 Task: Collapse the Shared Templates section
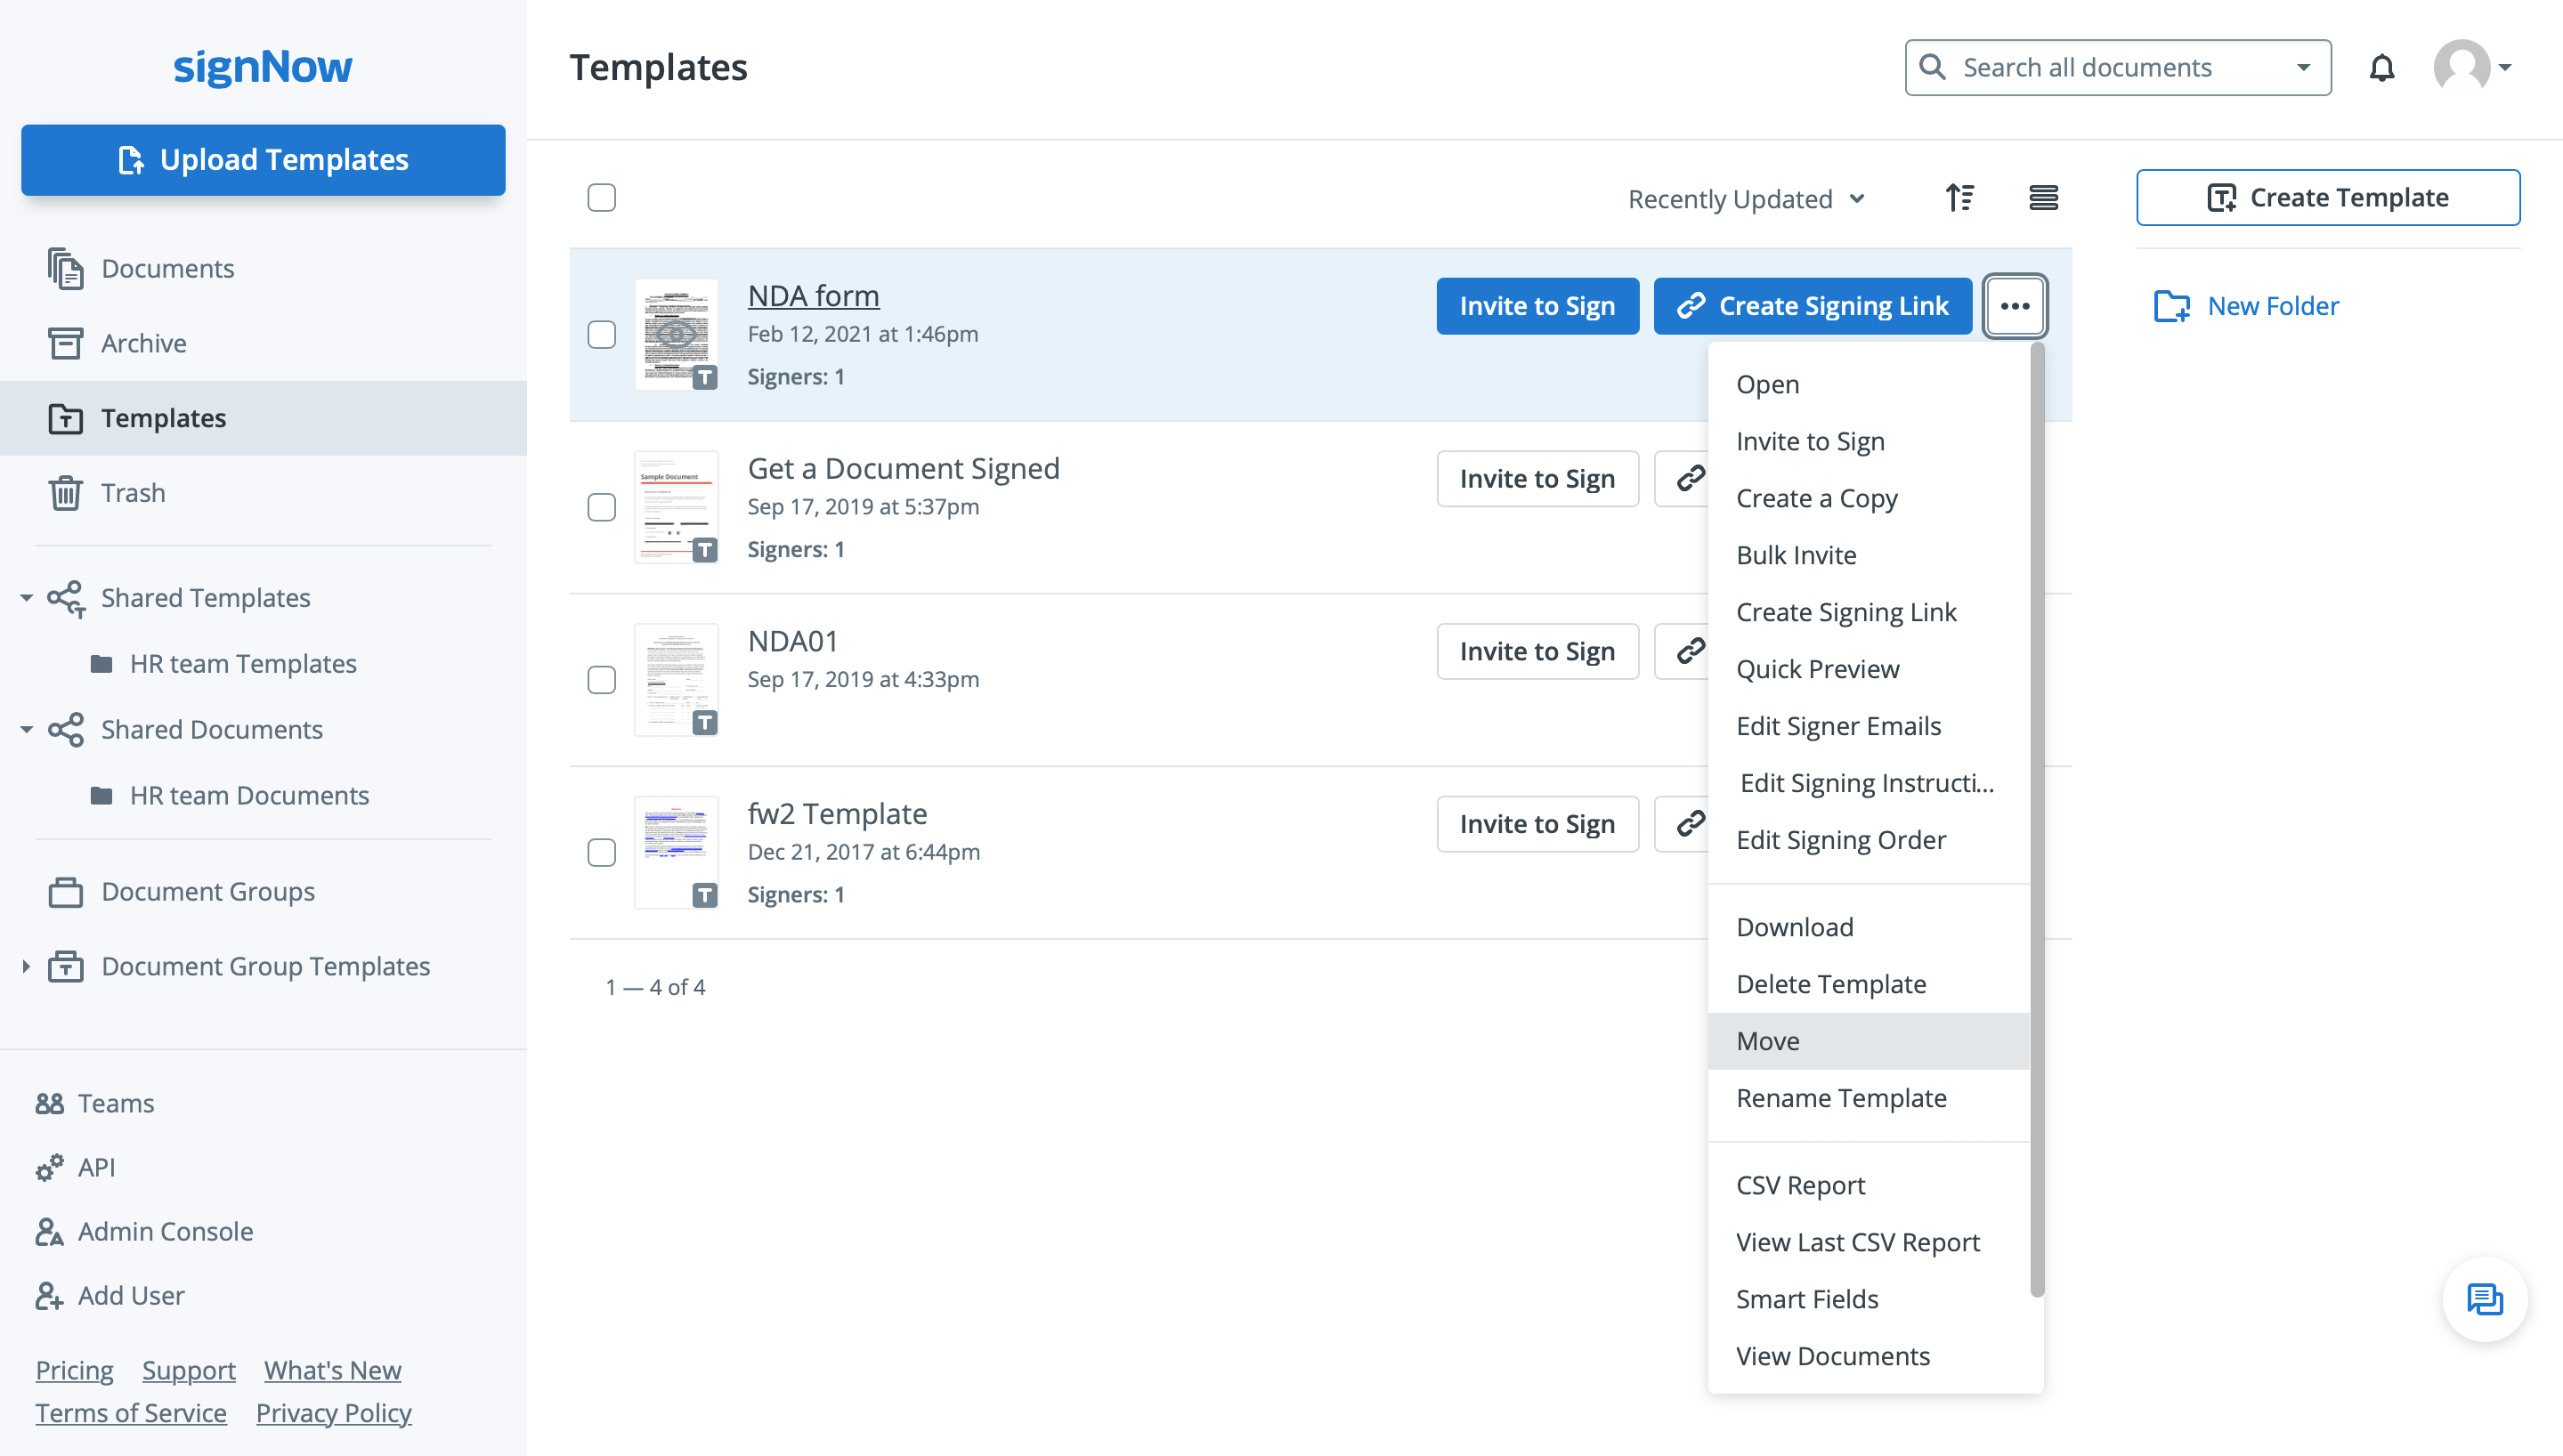point(26,598)
